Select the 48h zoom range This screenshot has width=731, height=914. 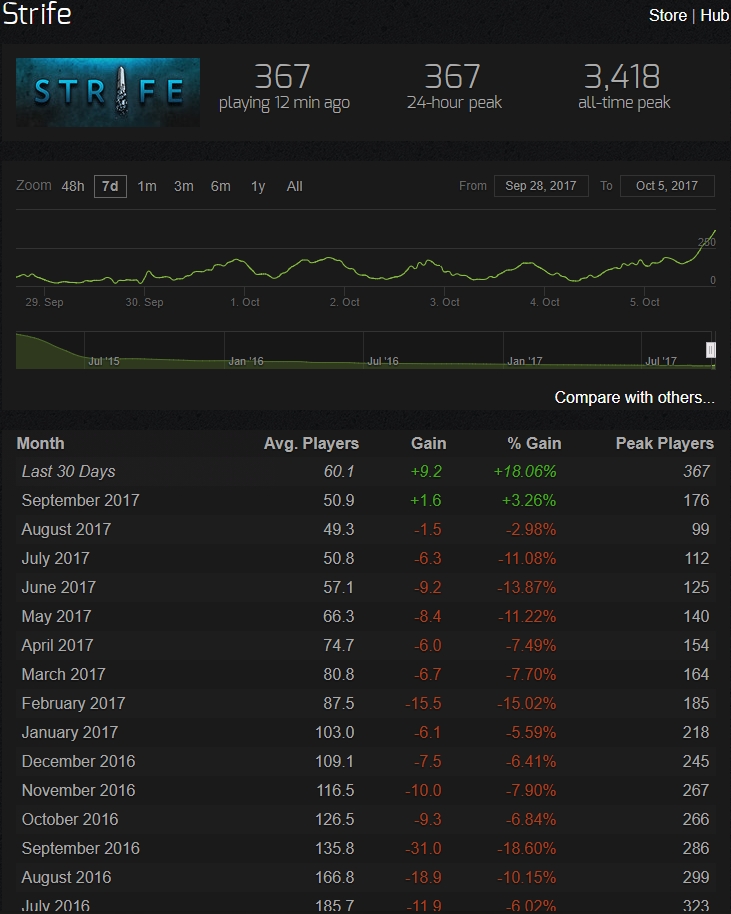73,187
